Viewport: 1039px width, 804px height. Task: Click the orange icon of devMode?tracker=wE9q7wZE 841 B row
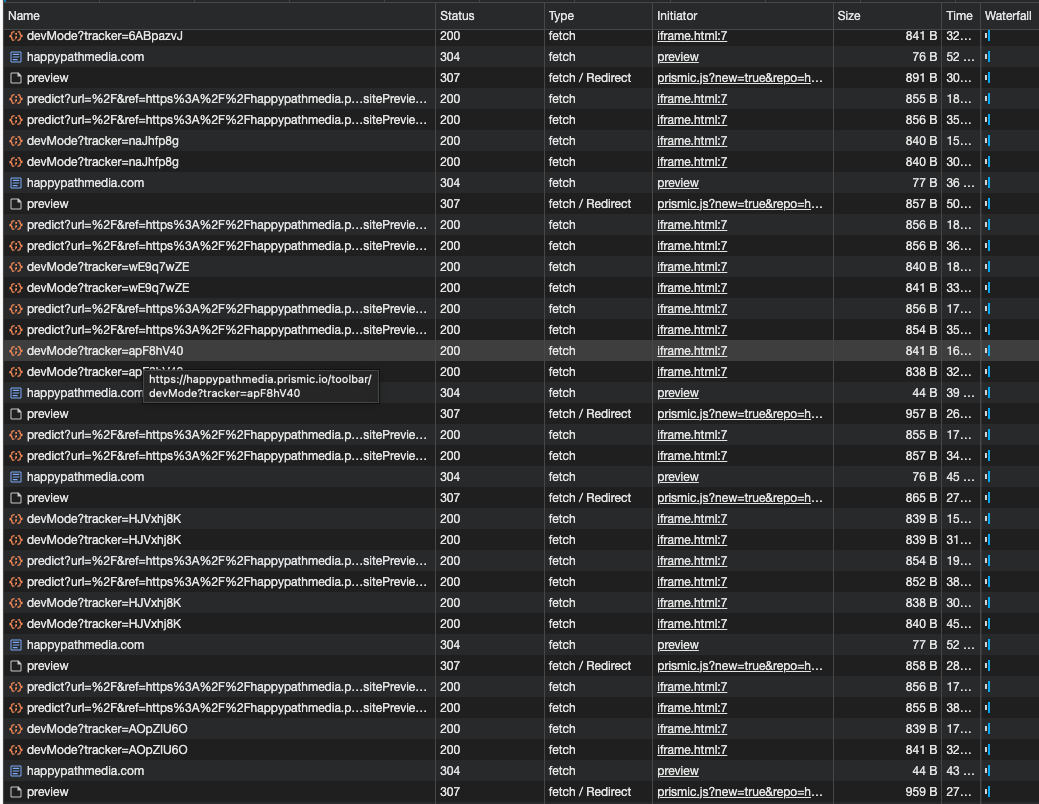coord(16,288)
